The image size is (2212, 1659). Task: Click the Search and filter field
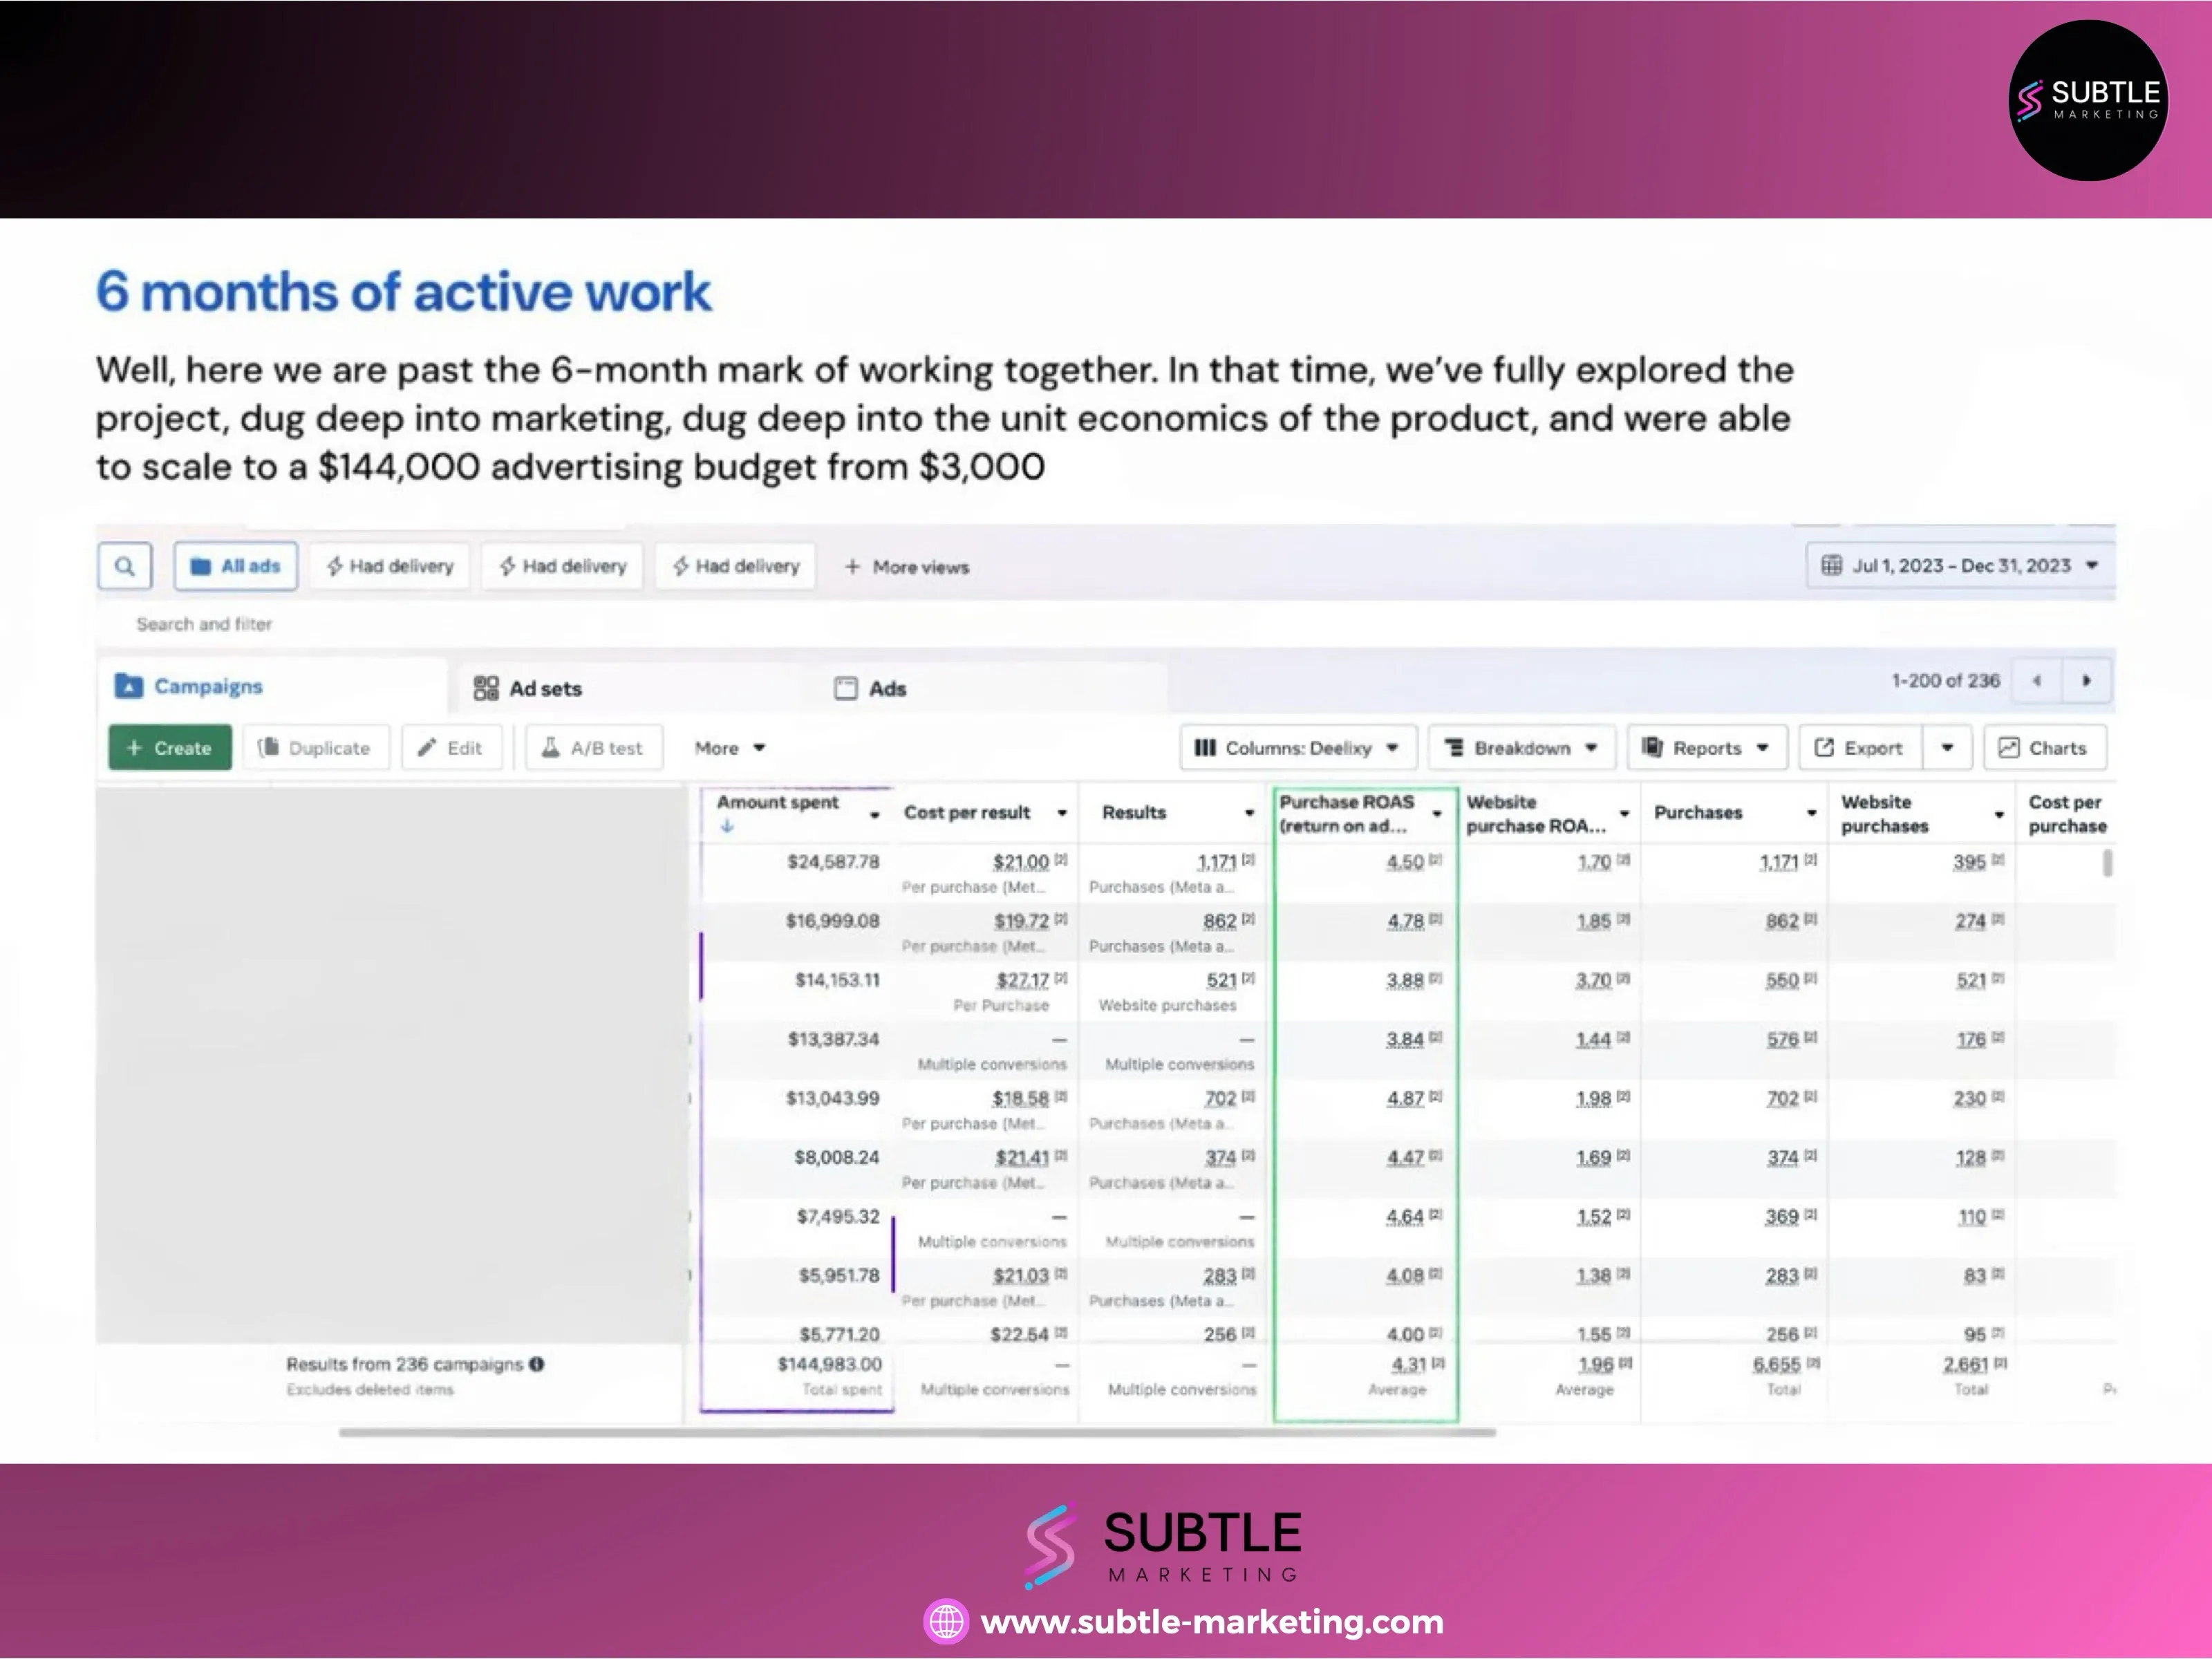[x=204, y=624]
